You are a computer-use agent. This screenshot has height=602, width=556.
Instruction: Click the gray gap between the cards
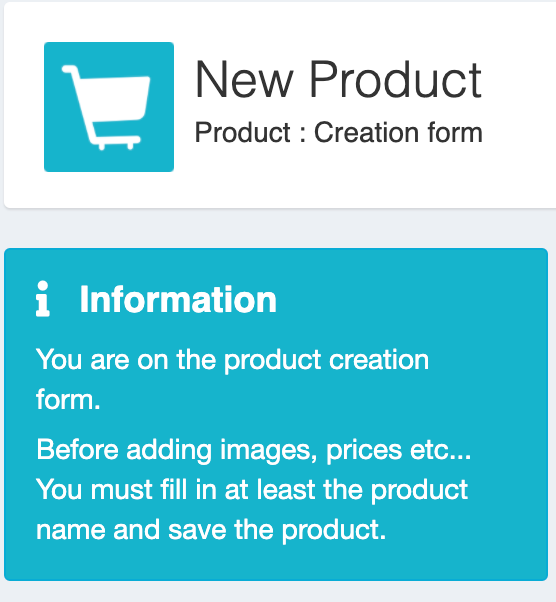278,228
